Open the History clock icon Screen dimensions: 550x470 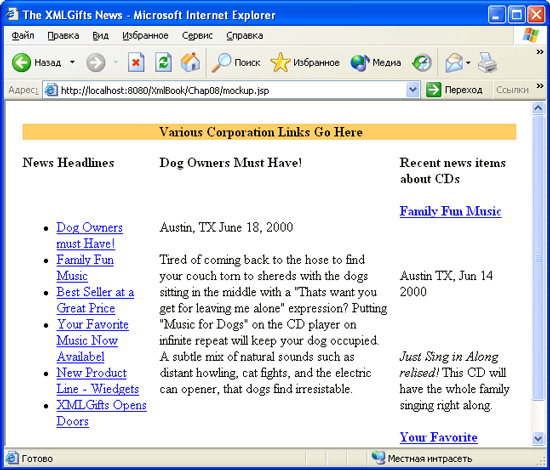[x=422, y=63]
